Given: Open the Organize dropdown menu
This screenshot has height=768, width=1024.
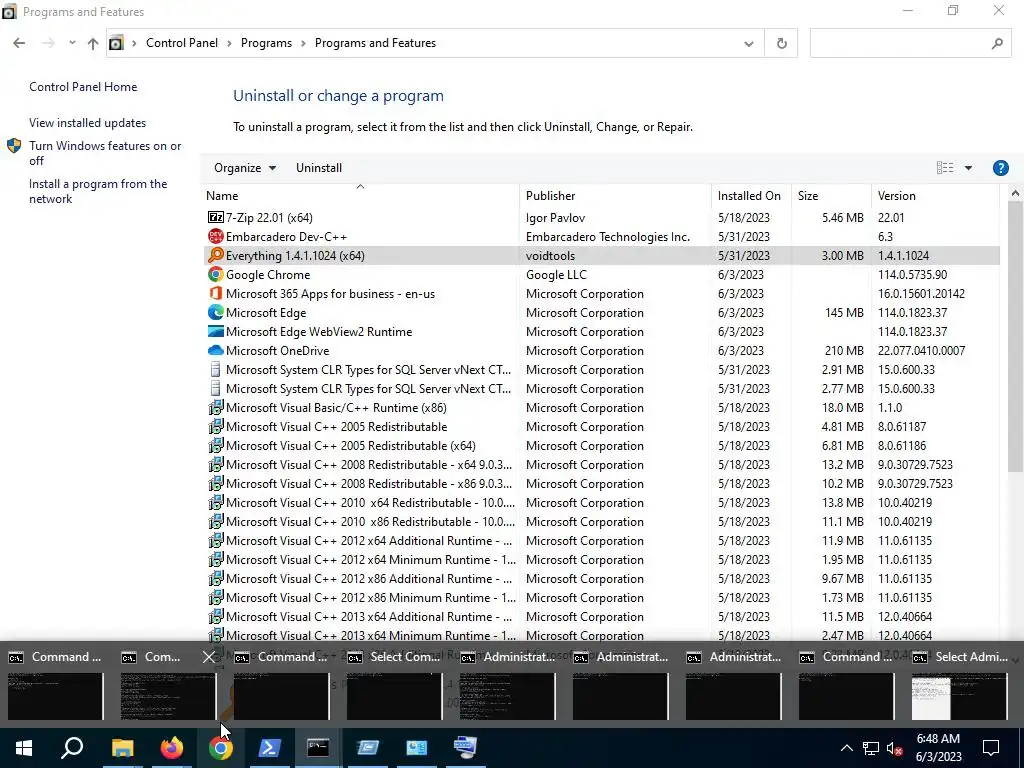Looking at the screenshot, I should tap(245, 168).
